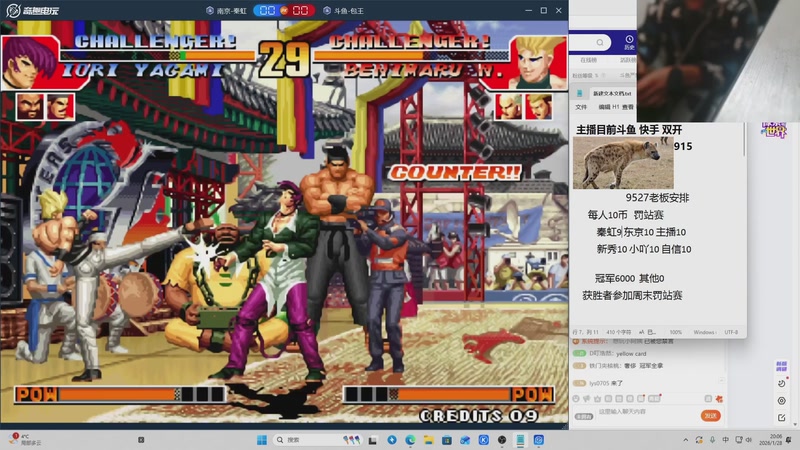Click the microphone icon in system tray
The height and width of the screenshot is (450, 800).
712,440
